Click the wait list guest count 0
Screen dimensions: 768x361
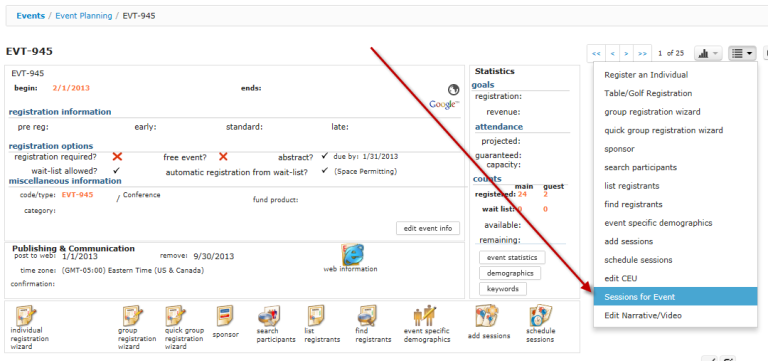tap(546, 209)
